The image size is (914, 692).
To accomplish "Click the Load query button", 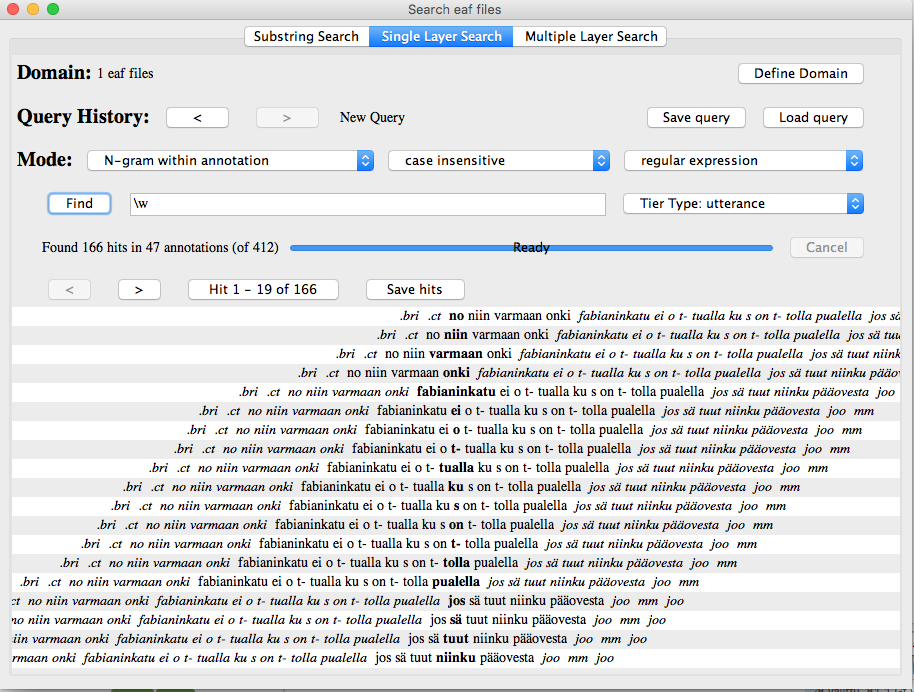I will [813, 117].
